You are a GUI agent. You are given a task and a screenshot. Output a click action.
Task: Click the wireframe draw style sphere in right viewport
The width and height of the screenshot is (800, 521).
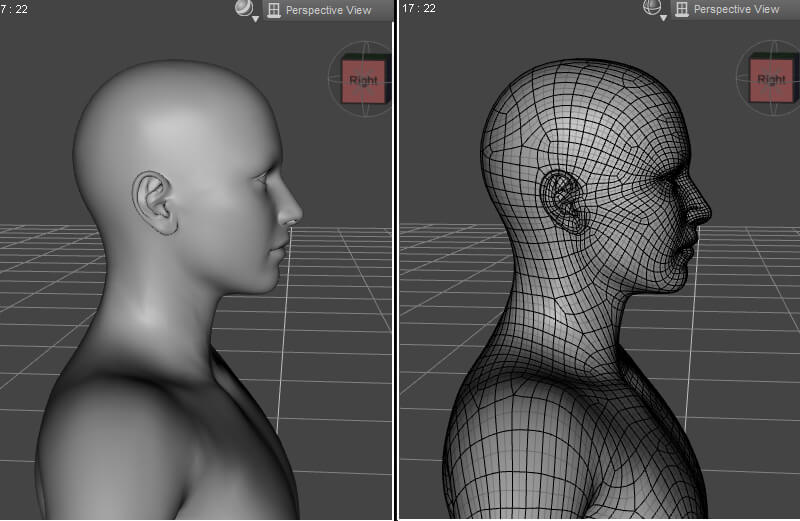650,8
